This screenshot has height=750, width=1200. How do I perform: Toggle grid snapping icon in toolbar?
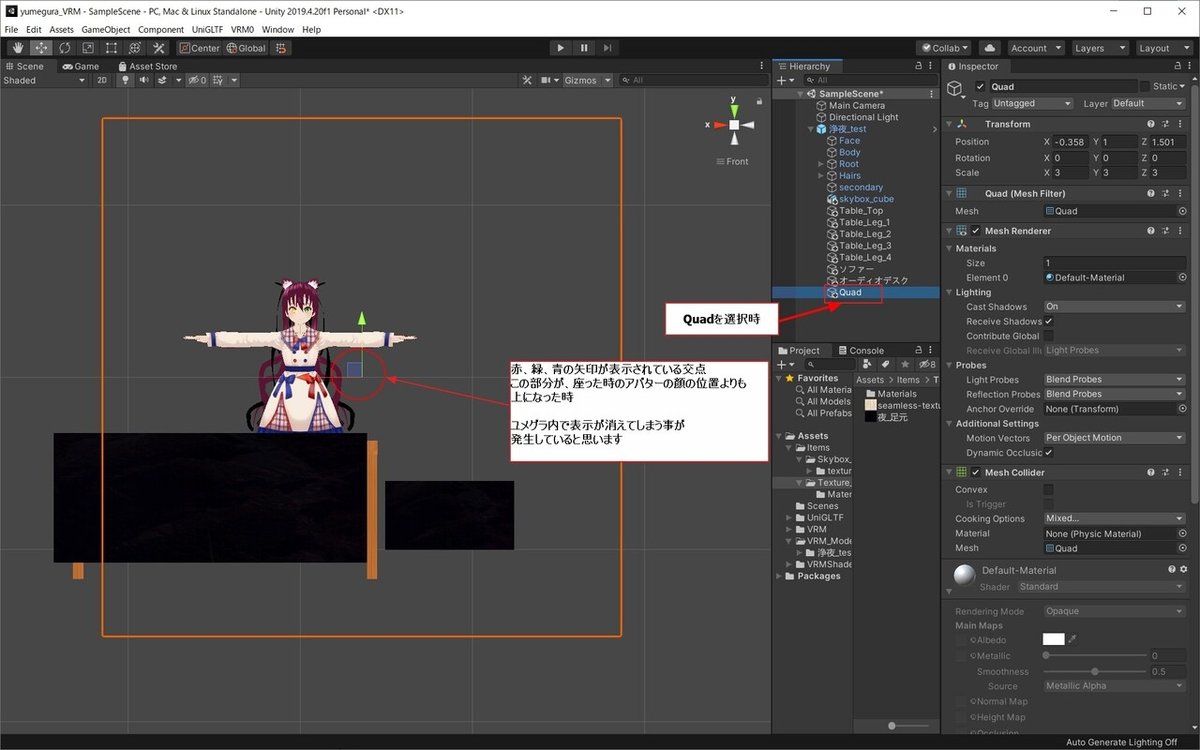(x=283, y=48)
